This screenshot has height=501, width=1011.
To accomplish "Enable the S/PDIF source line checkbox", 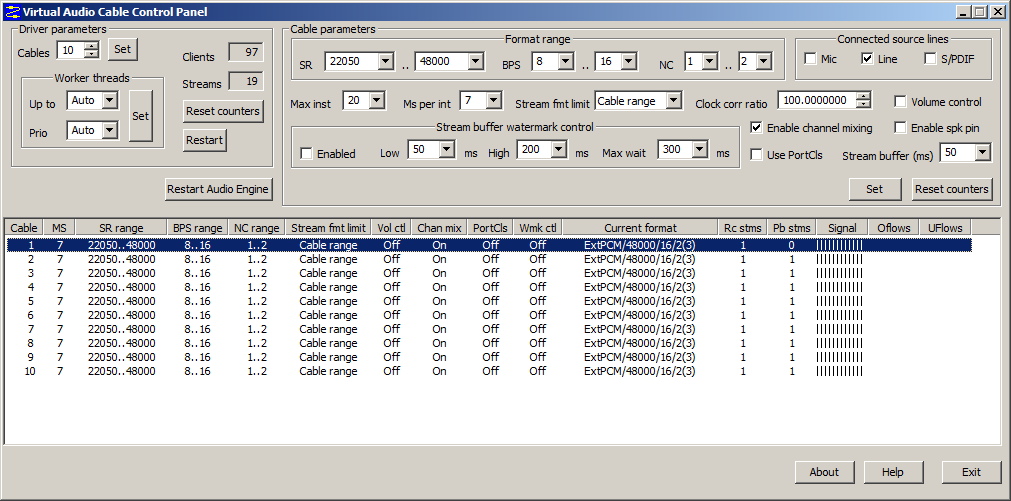I will [x=930, y=59].
